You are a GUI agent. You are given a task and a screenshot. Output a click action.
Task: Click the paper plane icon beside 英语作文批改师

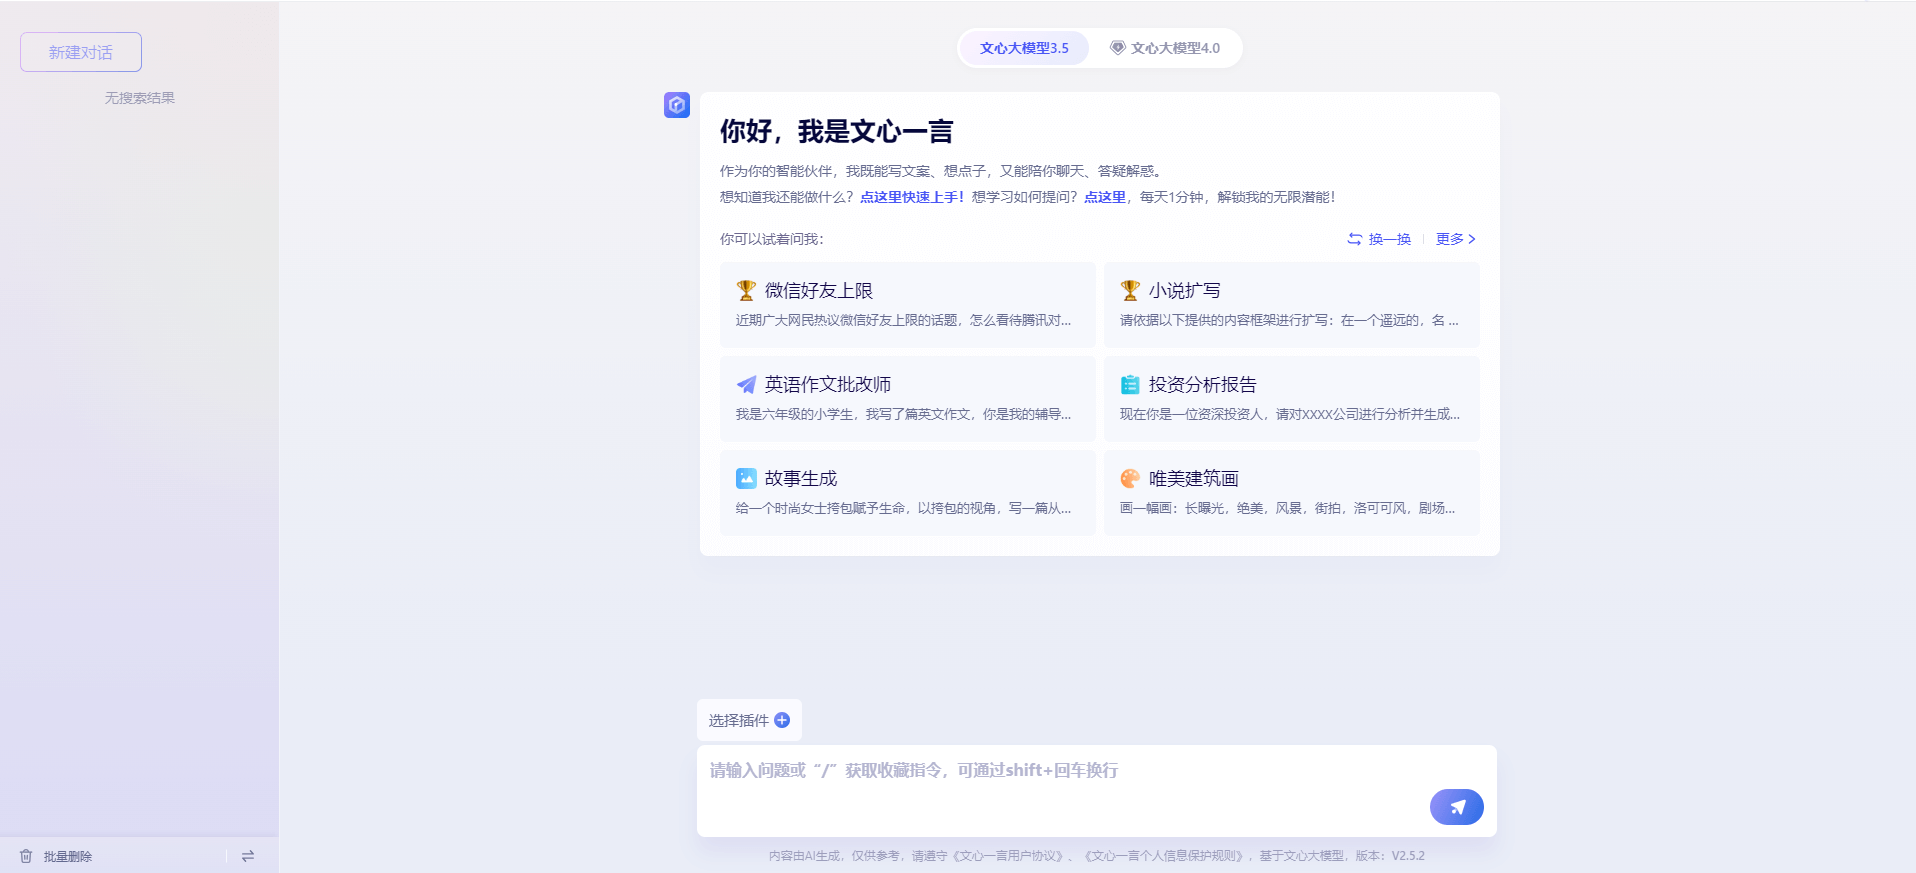746,385
